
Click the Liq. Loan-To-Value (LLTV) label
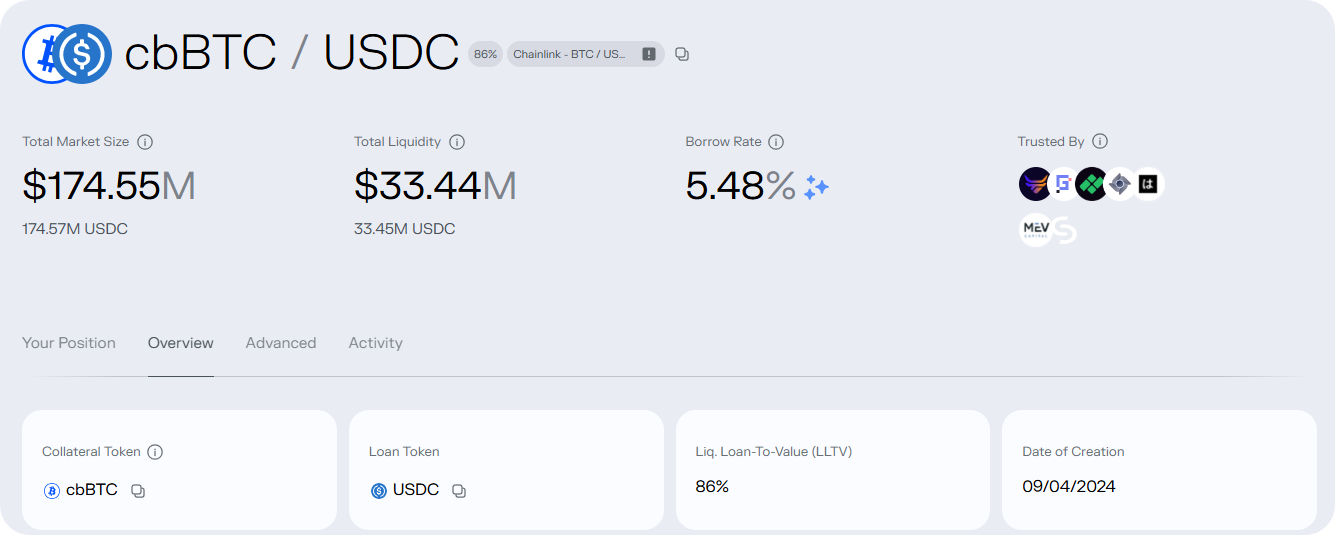(774, 452)
